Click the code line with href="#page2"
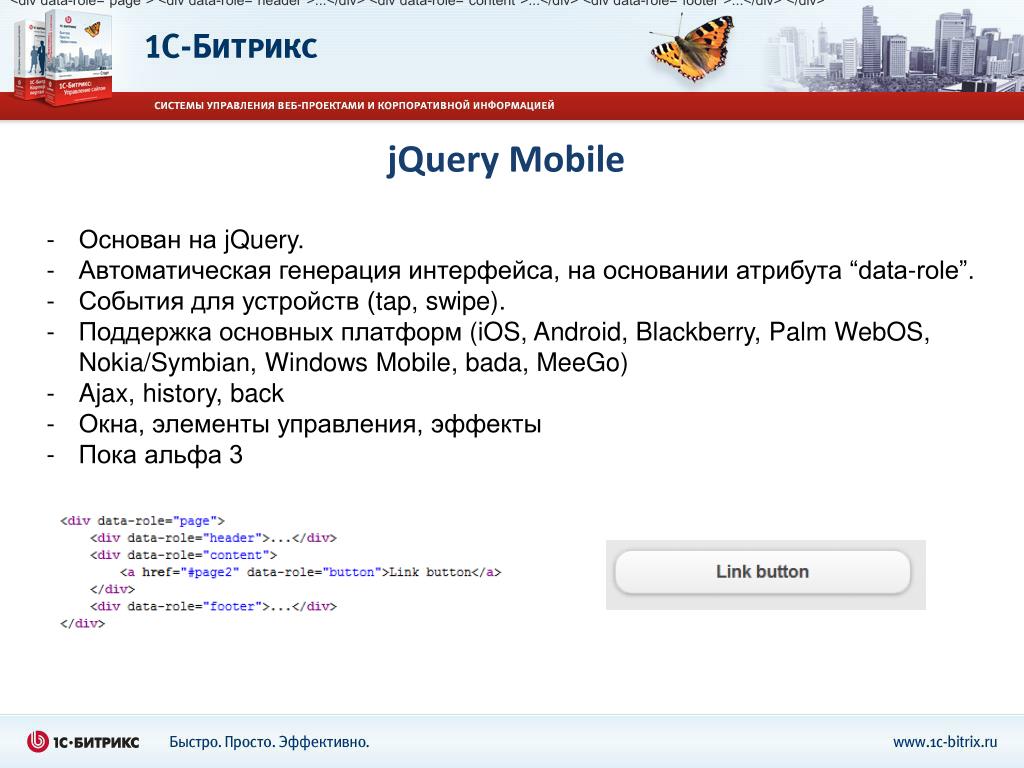 click(x=311, y=572)
